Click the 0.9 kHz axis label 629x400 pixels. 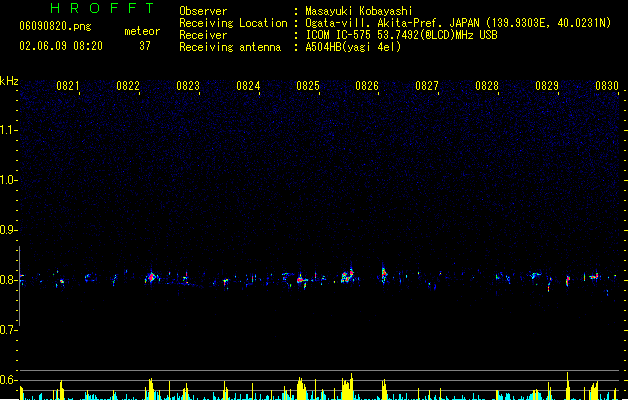pyautogui.click(x=8, y=230)
